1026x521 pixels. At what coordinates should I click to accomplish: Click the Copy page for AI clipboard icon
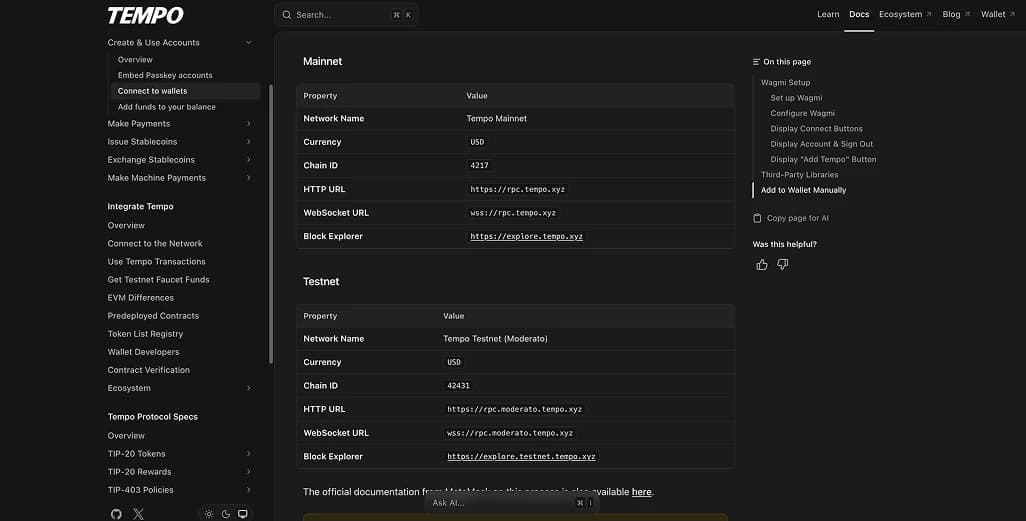(x=757, y=218)
